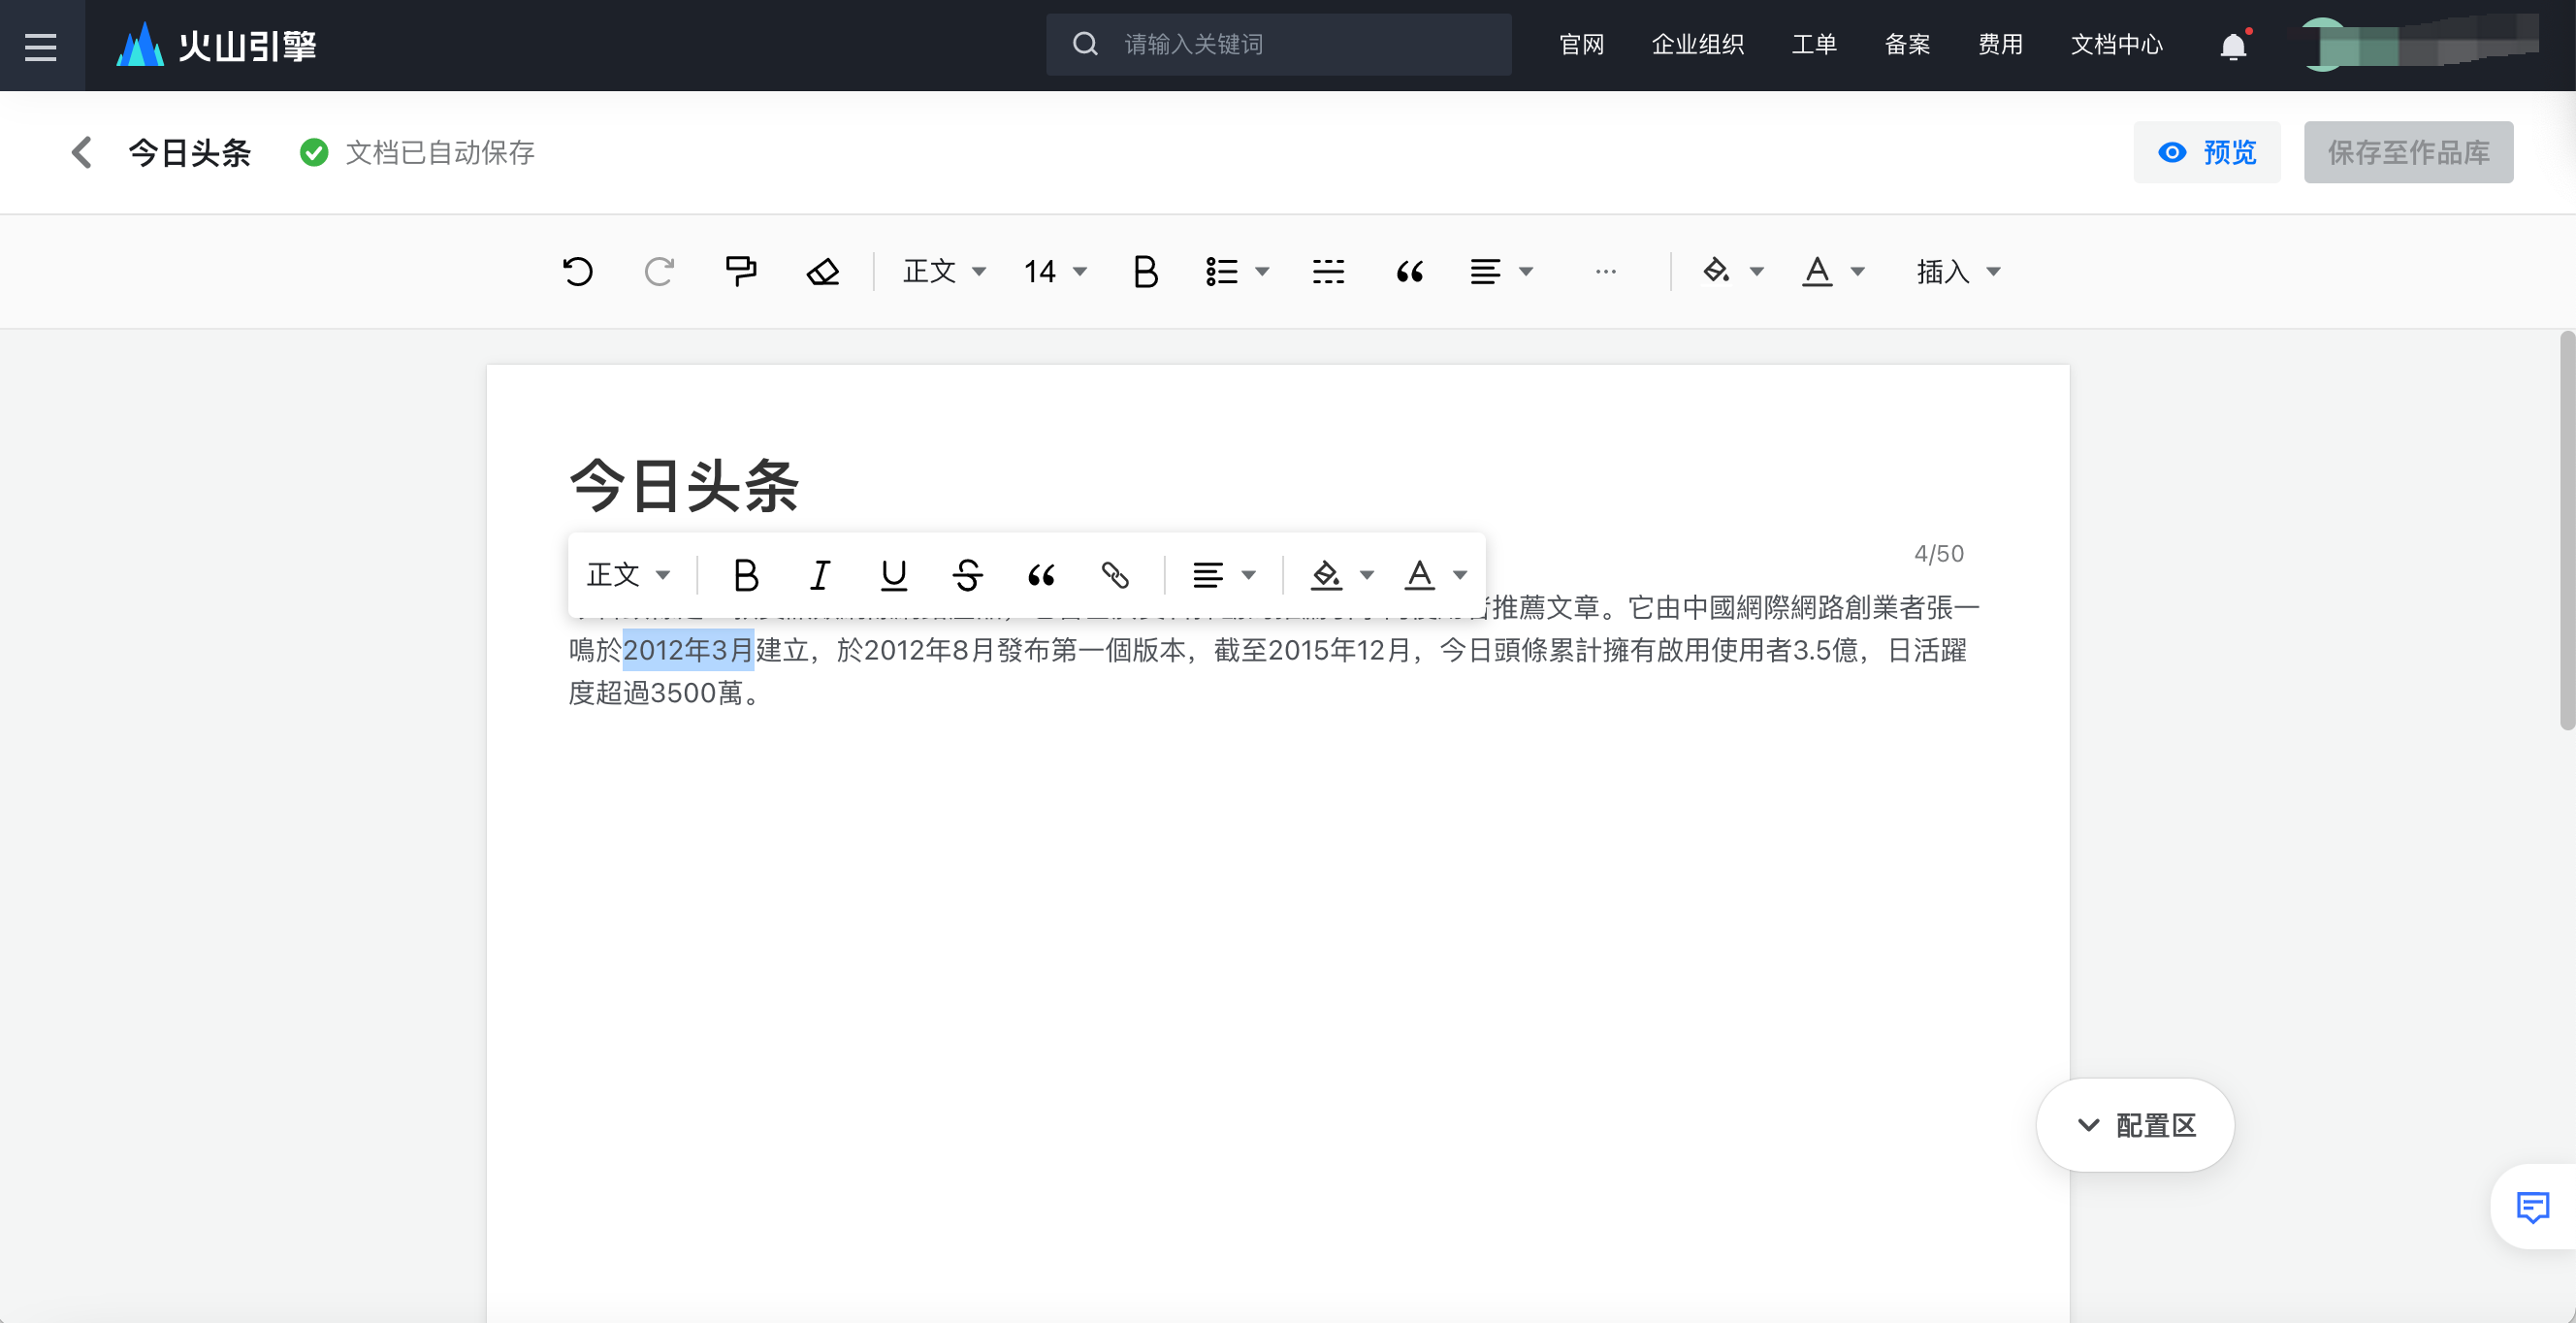Viewport: 2576px width, 1323px height.
Task: Open the notifications bell
Action: coord(2233,46)
